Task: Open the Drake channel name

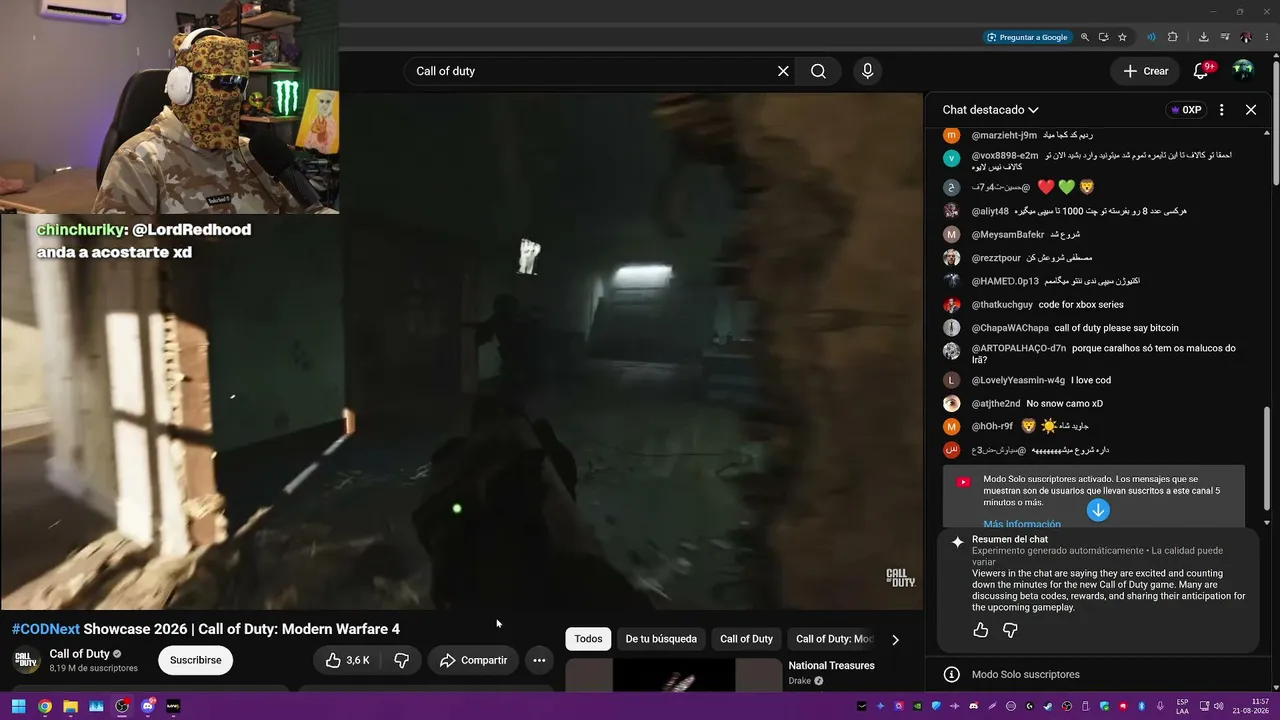Action: tap(799, 681)
